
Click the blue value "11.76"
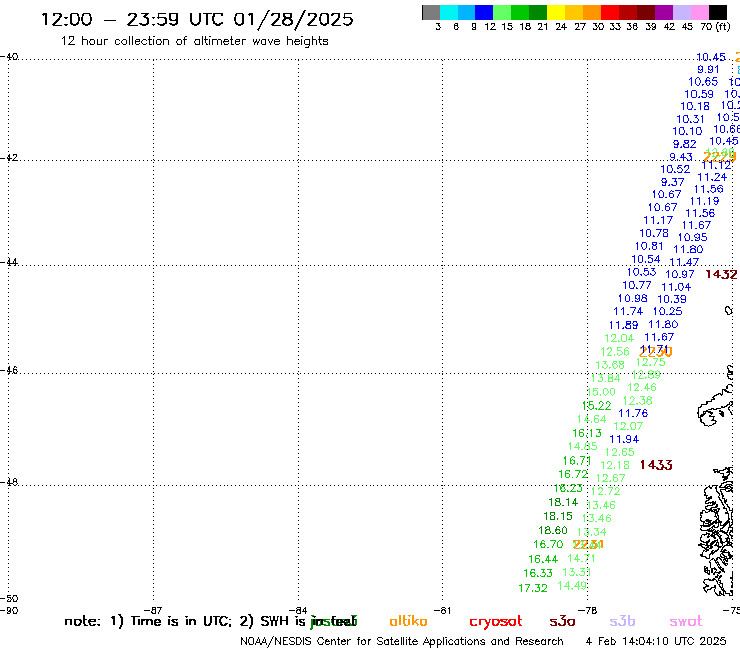633,414
